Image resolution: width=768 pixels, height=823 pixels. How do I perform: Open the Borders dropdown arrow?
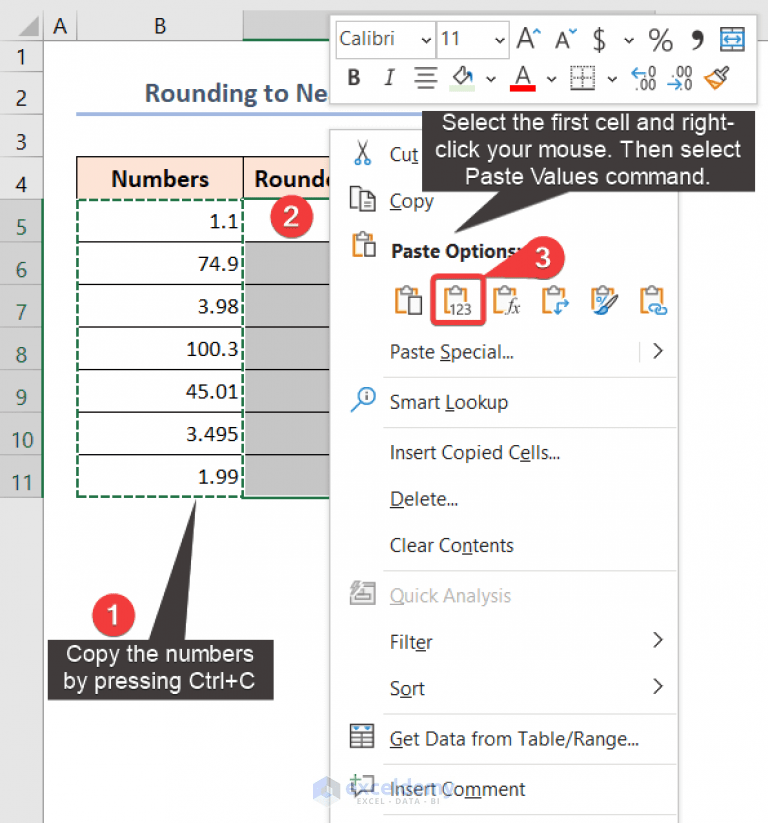point(612,79)
